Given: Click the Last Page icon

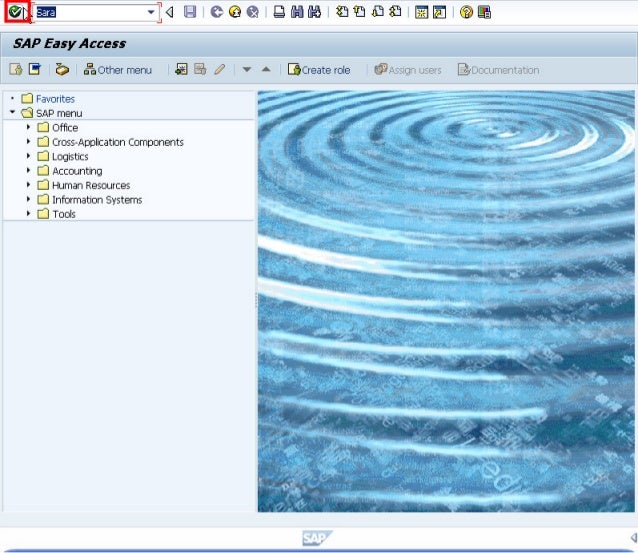Looking at the screenshot, I should 395,12.
